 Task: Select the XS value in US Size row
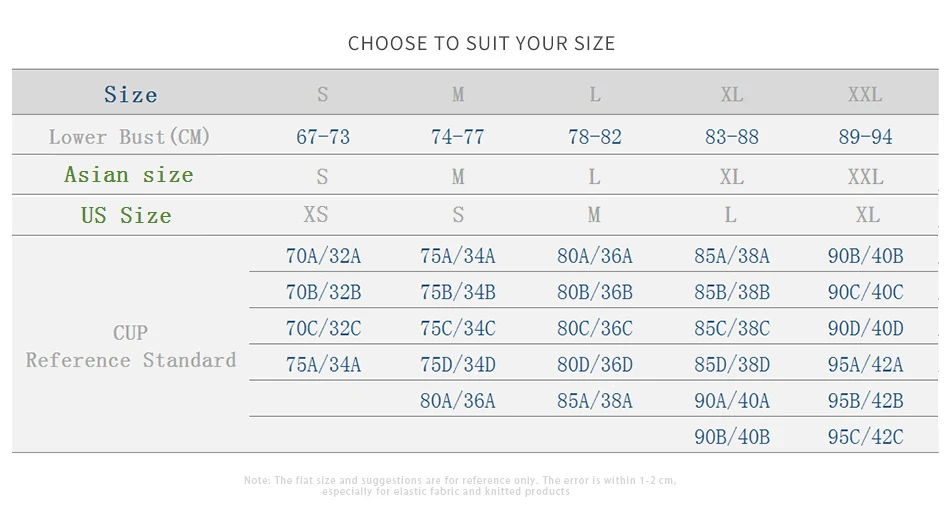pyautogui.click(x=316, y=214)
